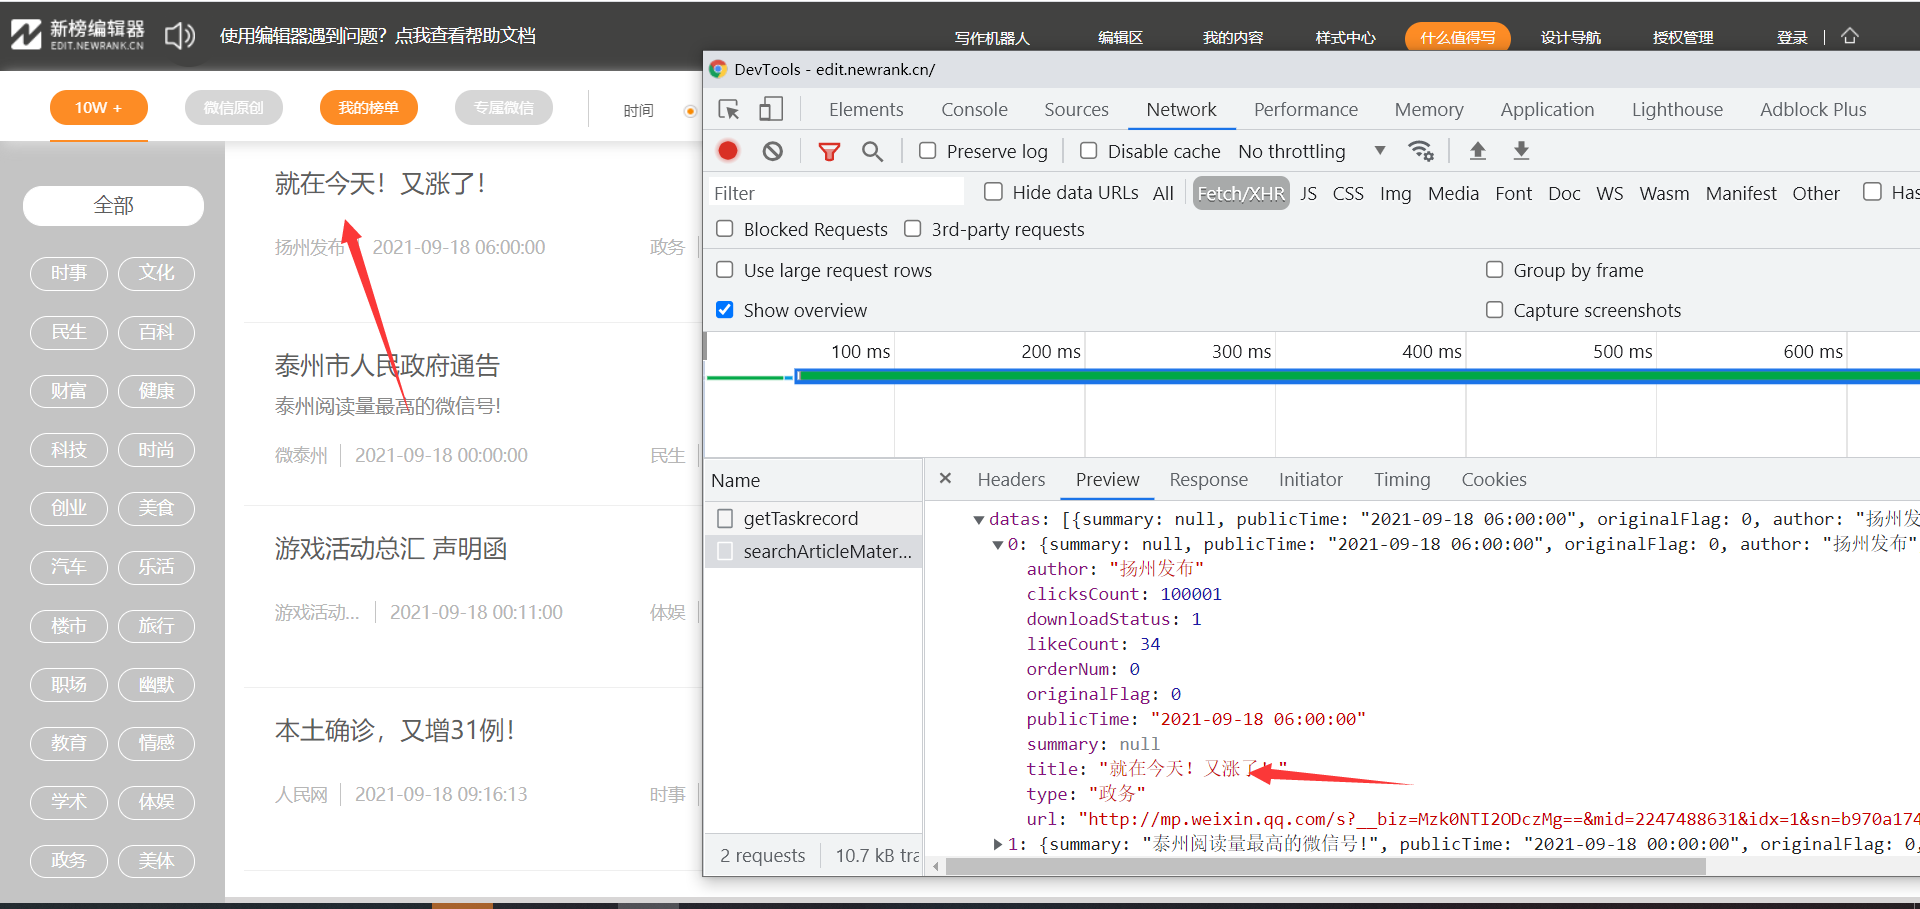This screenshot has width=1920, height=909.
Task: Enable Use large request rows
Action: click(x=725, y=270)
